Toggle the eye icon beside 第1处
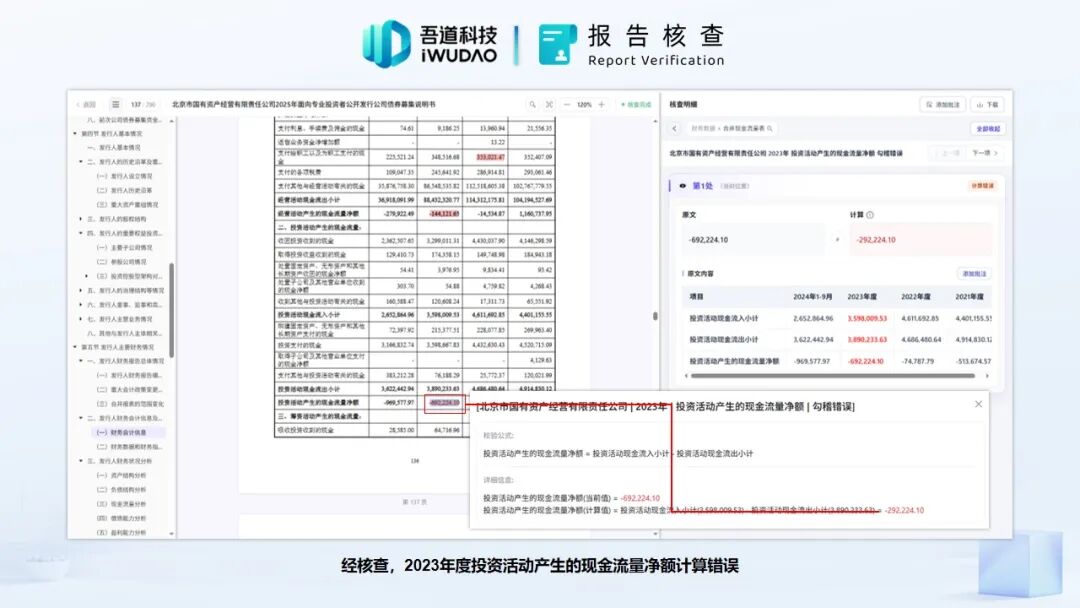This screenshot has height=608, width=1080. 683,186
